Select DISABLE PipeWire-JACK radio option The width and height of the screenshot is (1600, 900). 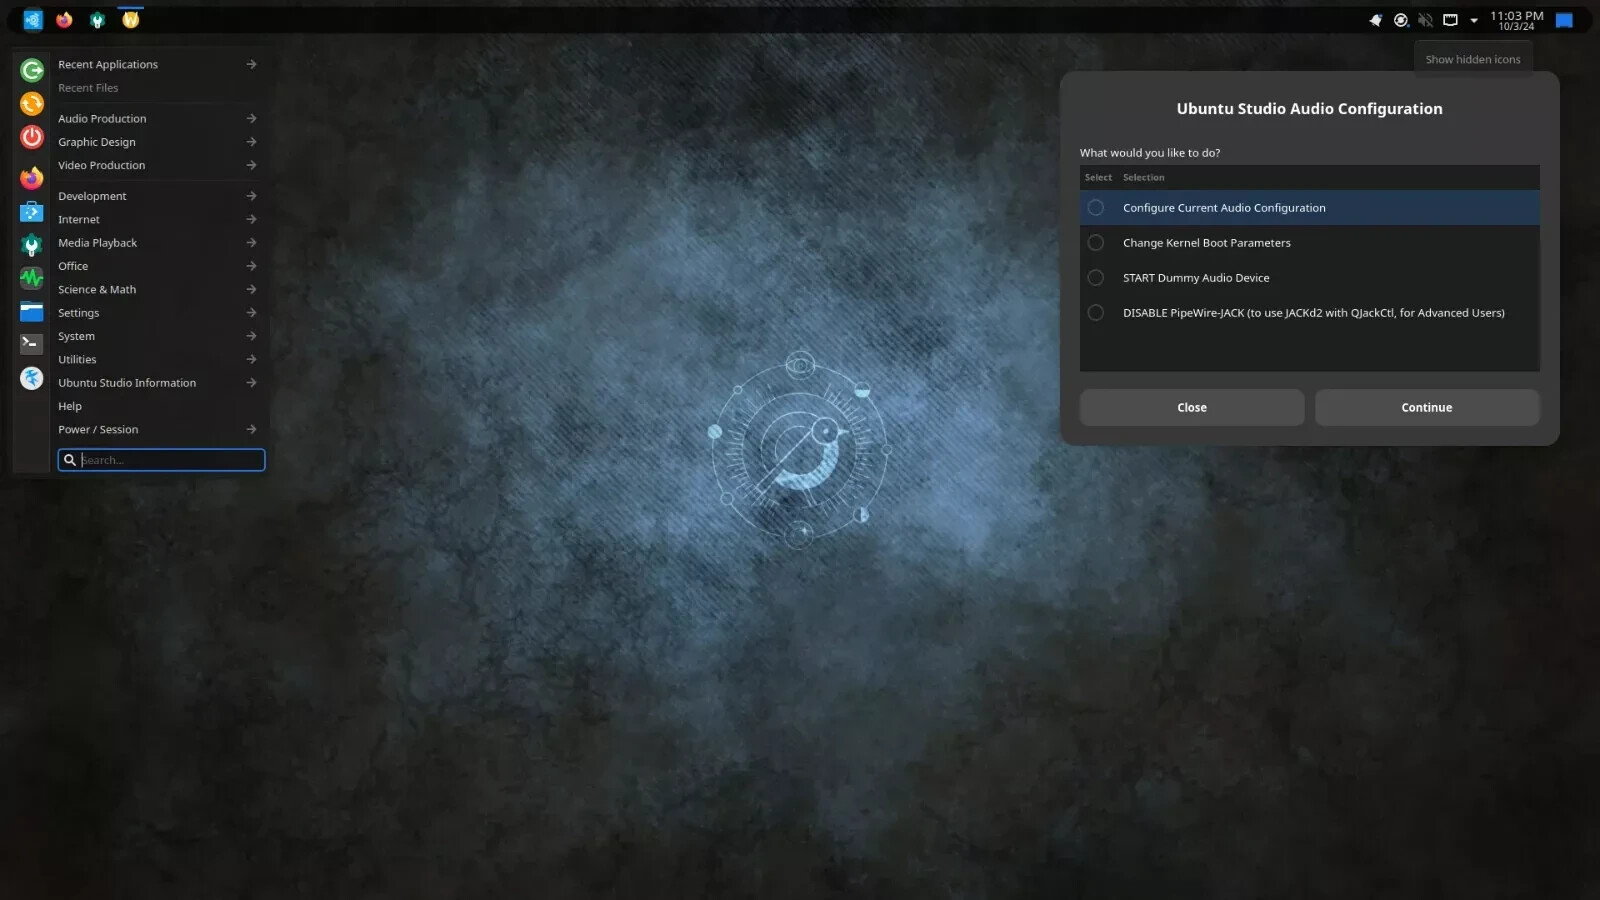click(1096, 313)
